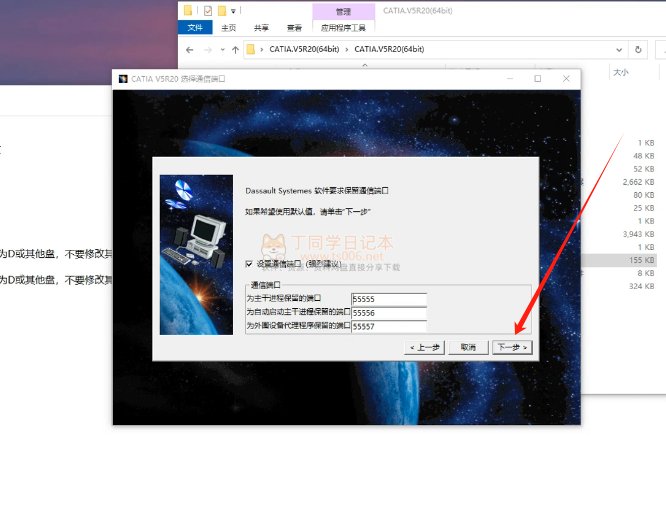Click the last CATIA.V5R20(64bit) breadcrumb segment
Screen dimensions: 666x509
coord(389,49)
